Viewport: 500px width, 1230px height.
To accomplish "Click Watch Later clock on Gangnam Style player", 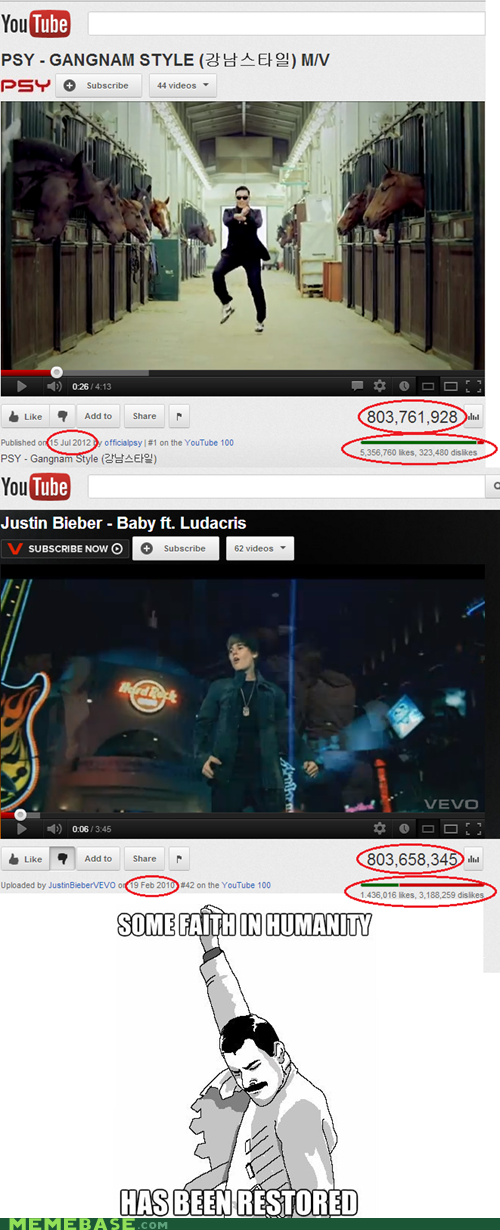I will pos(403,385).
